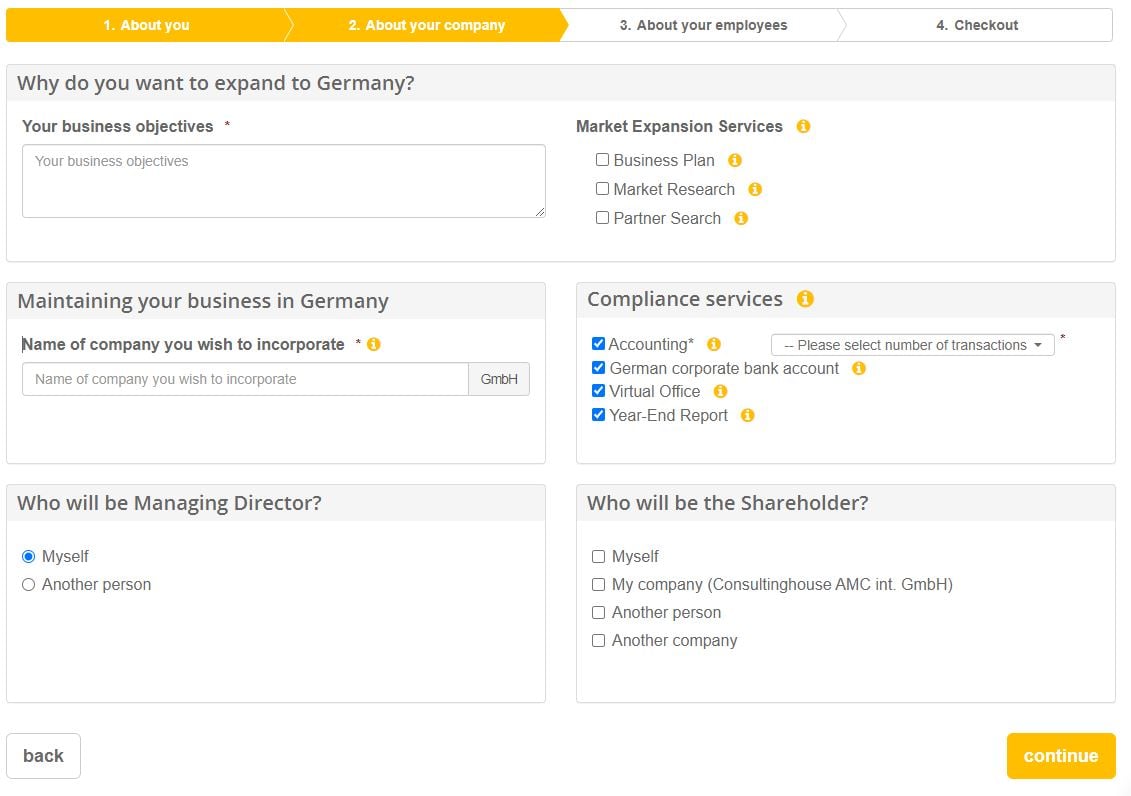Image resolution: width=1131 pixels, height=796 pixels.
Task: Go to step 1. About you
Action: tap(146, 25)
